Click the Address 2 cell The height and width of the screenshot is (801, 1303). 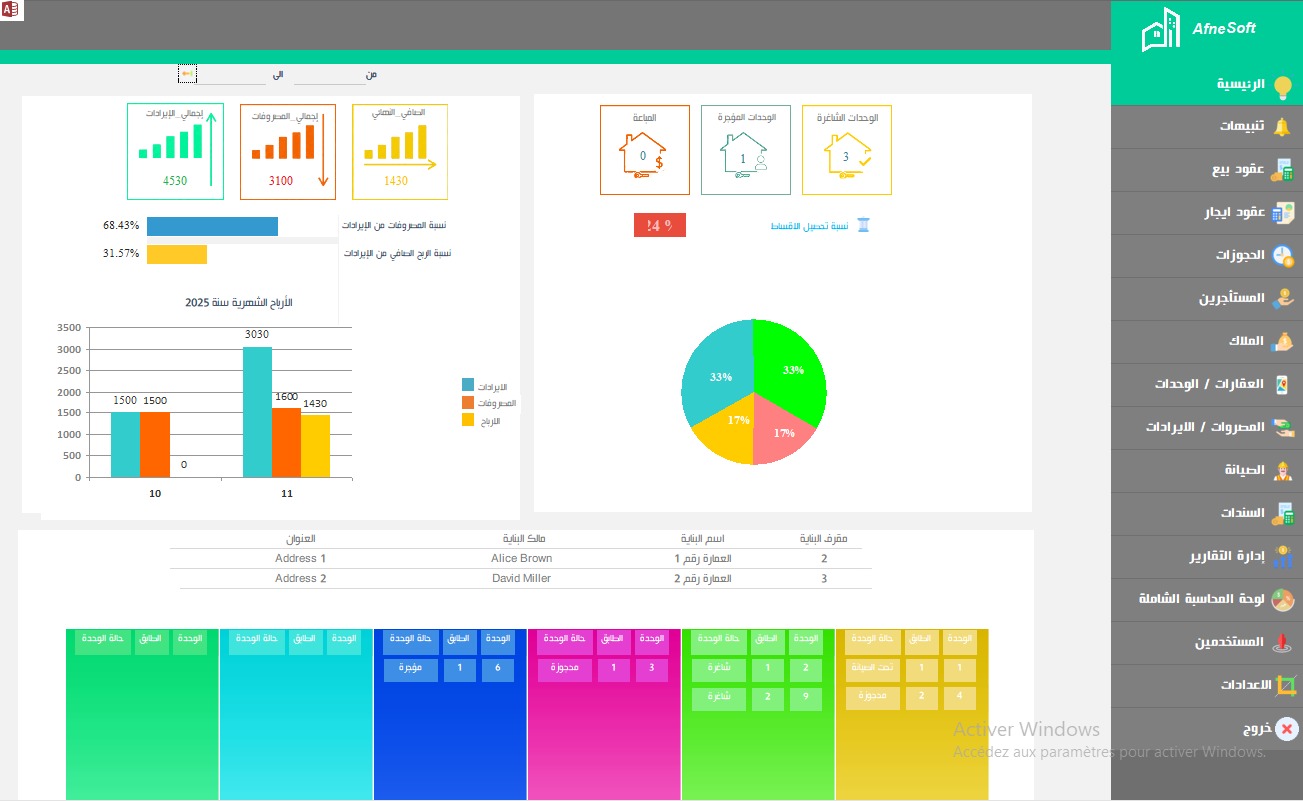tap(301, 578)
